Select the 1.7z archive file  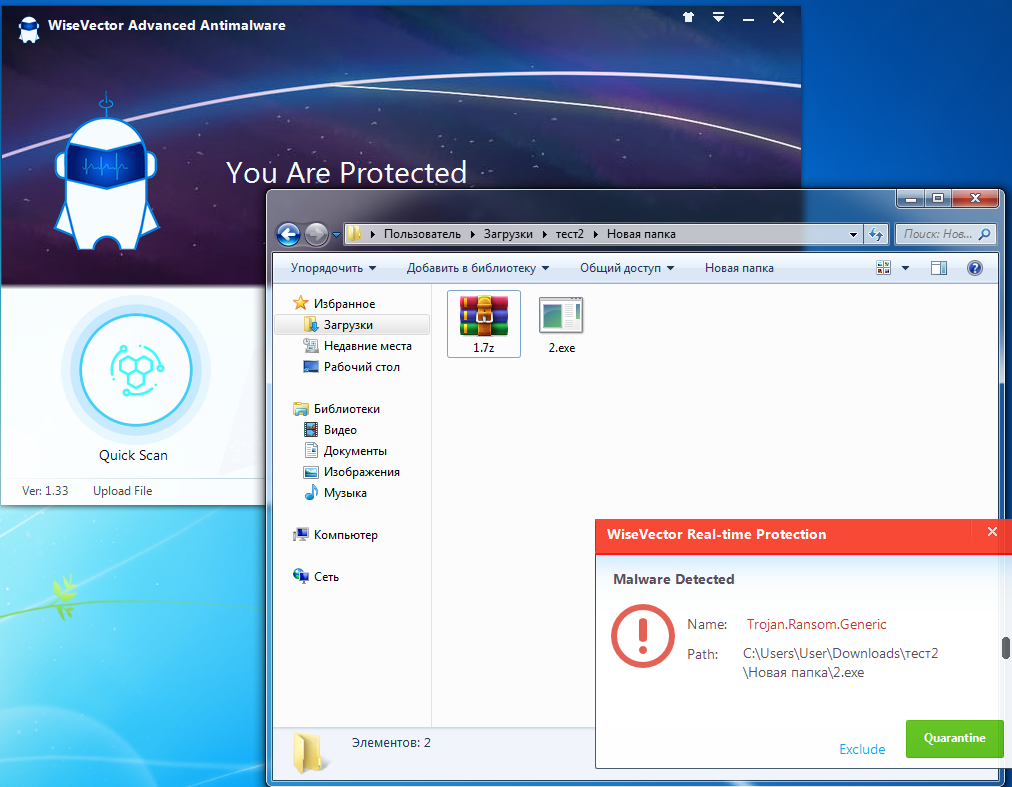[483, 323]
